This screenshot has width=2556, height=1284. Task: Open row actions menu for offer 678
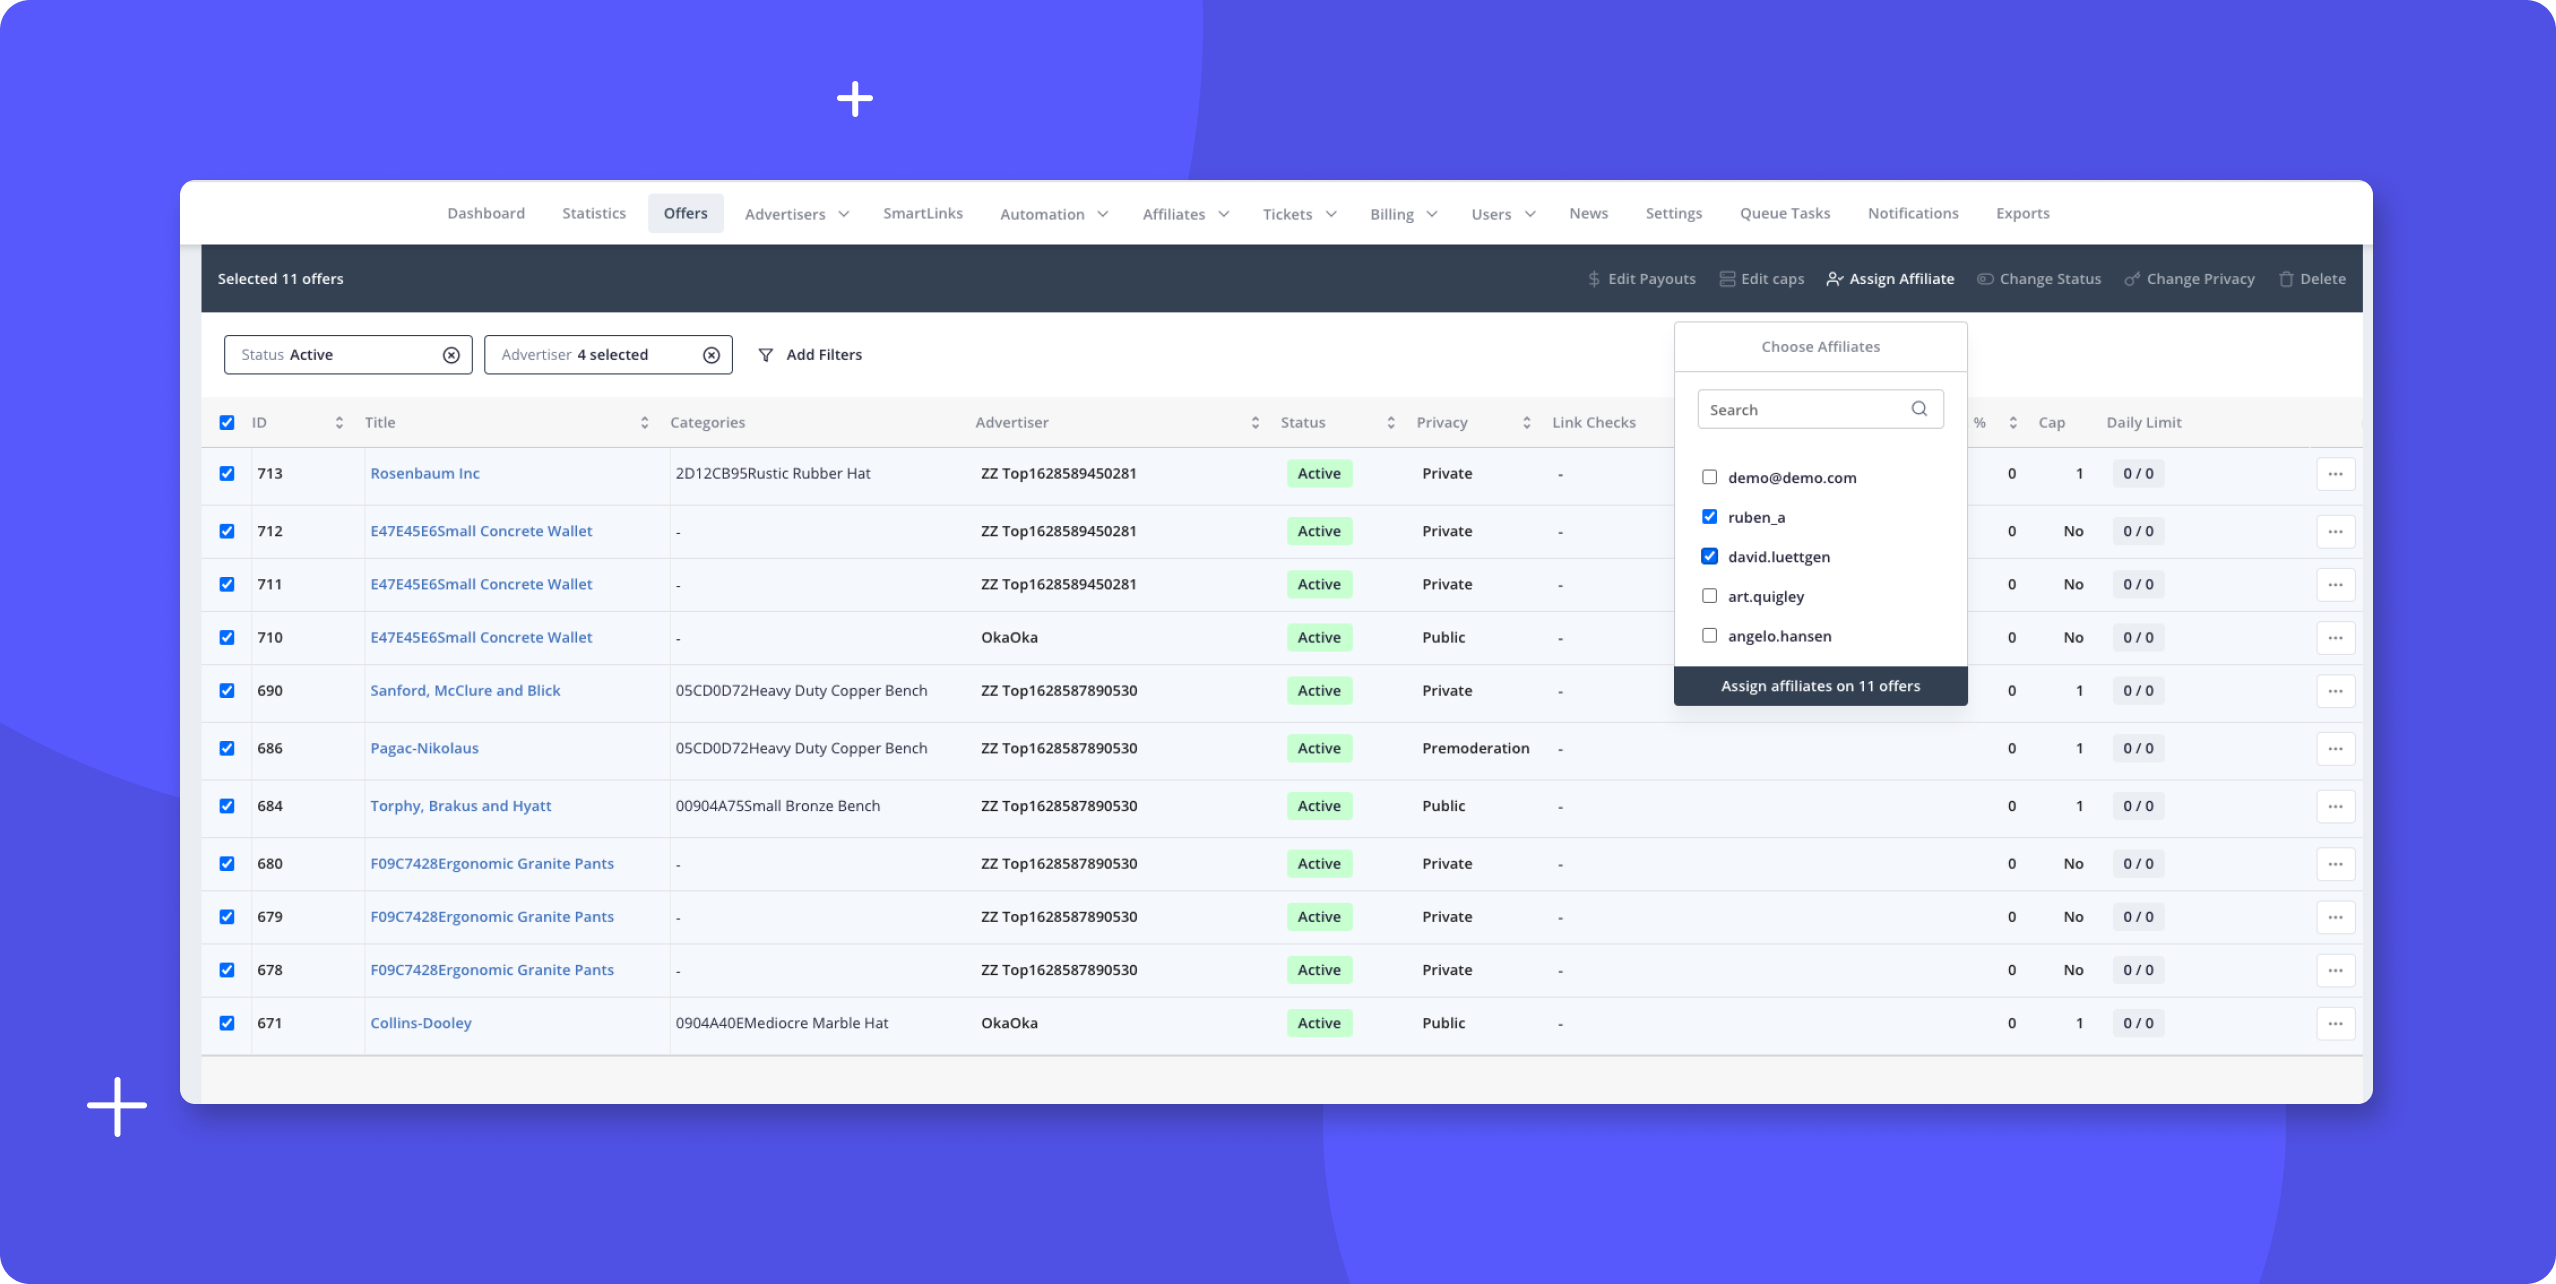coord(2335,970)
